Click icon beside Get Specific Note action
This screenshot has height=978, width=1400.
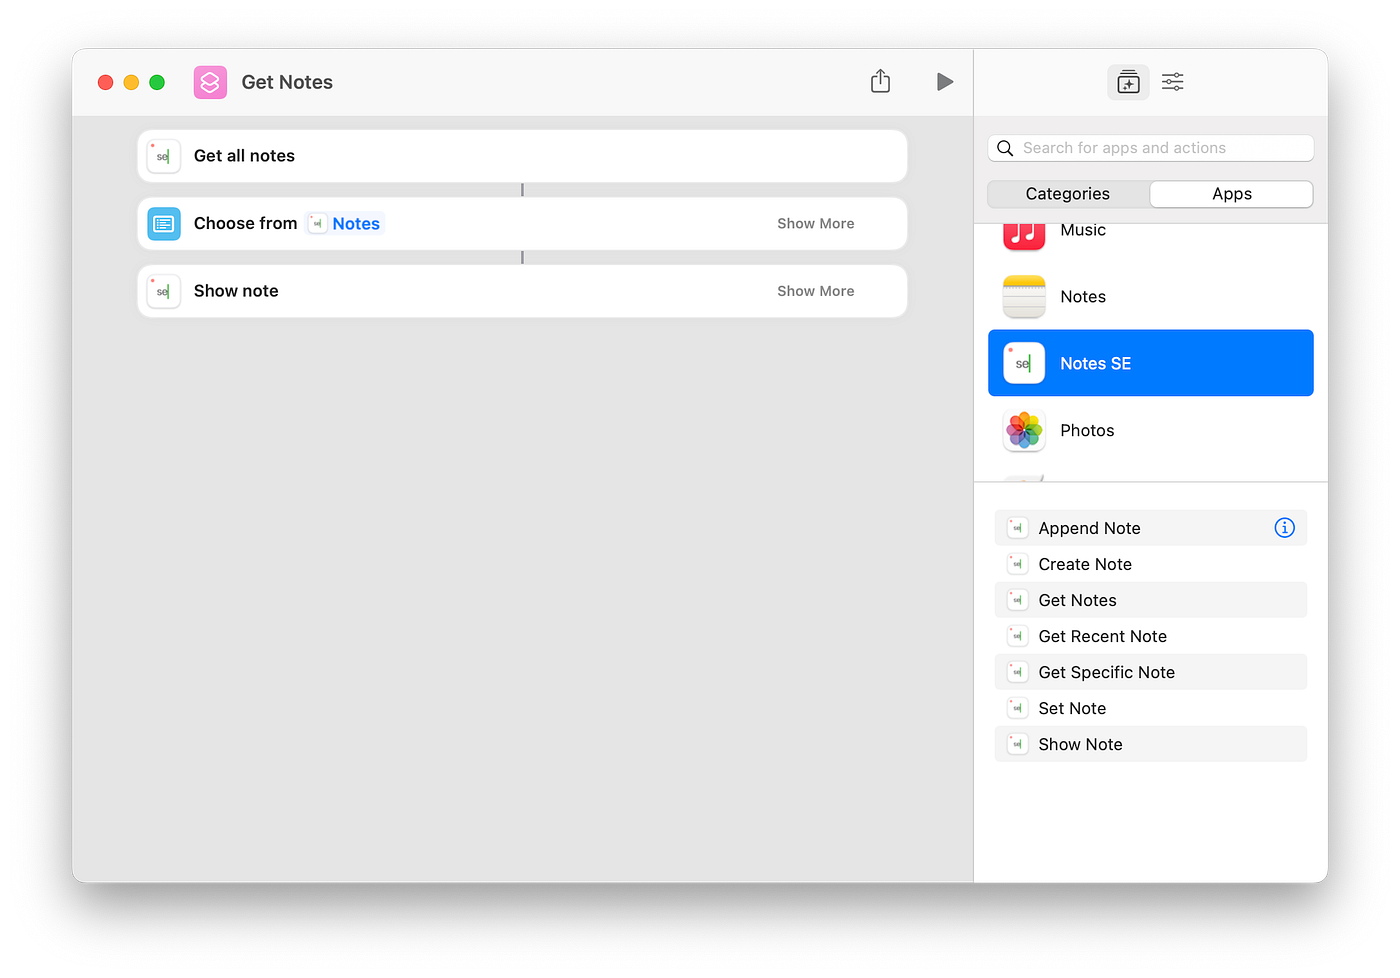pyautogui.click(x=1017, y=672)
